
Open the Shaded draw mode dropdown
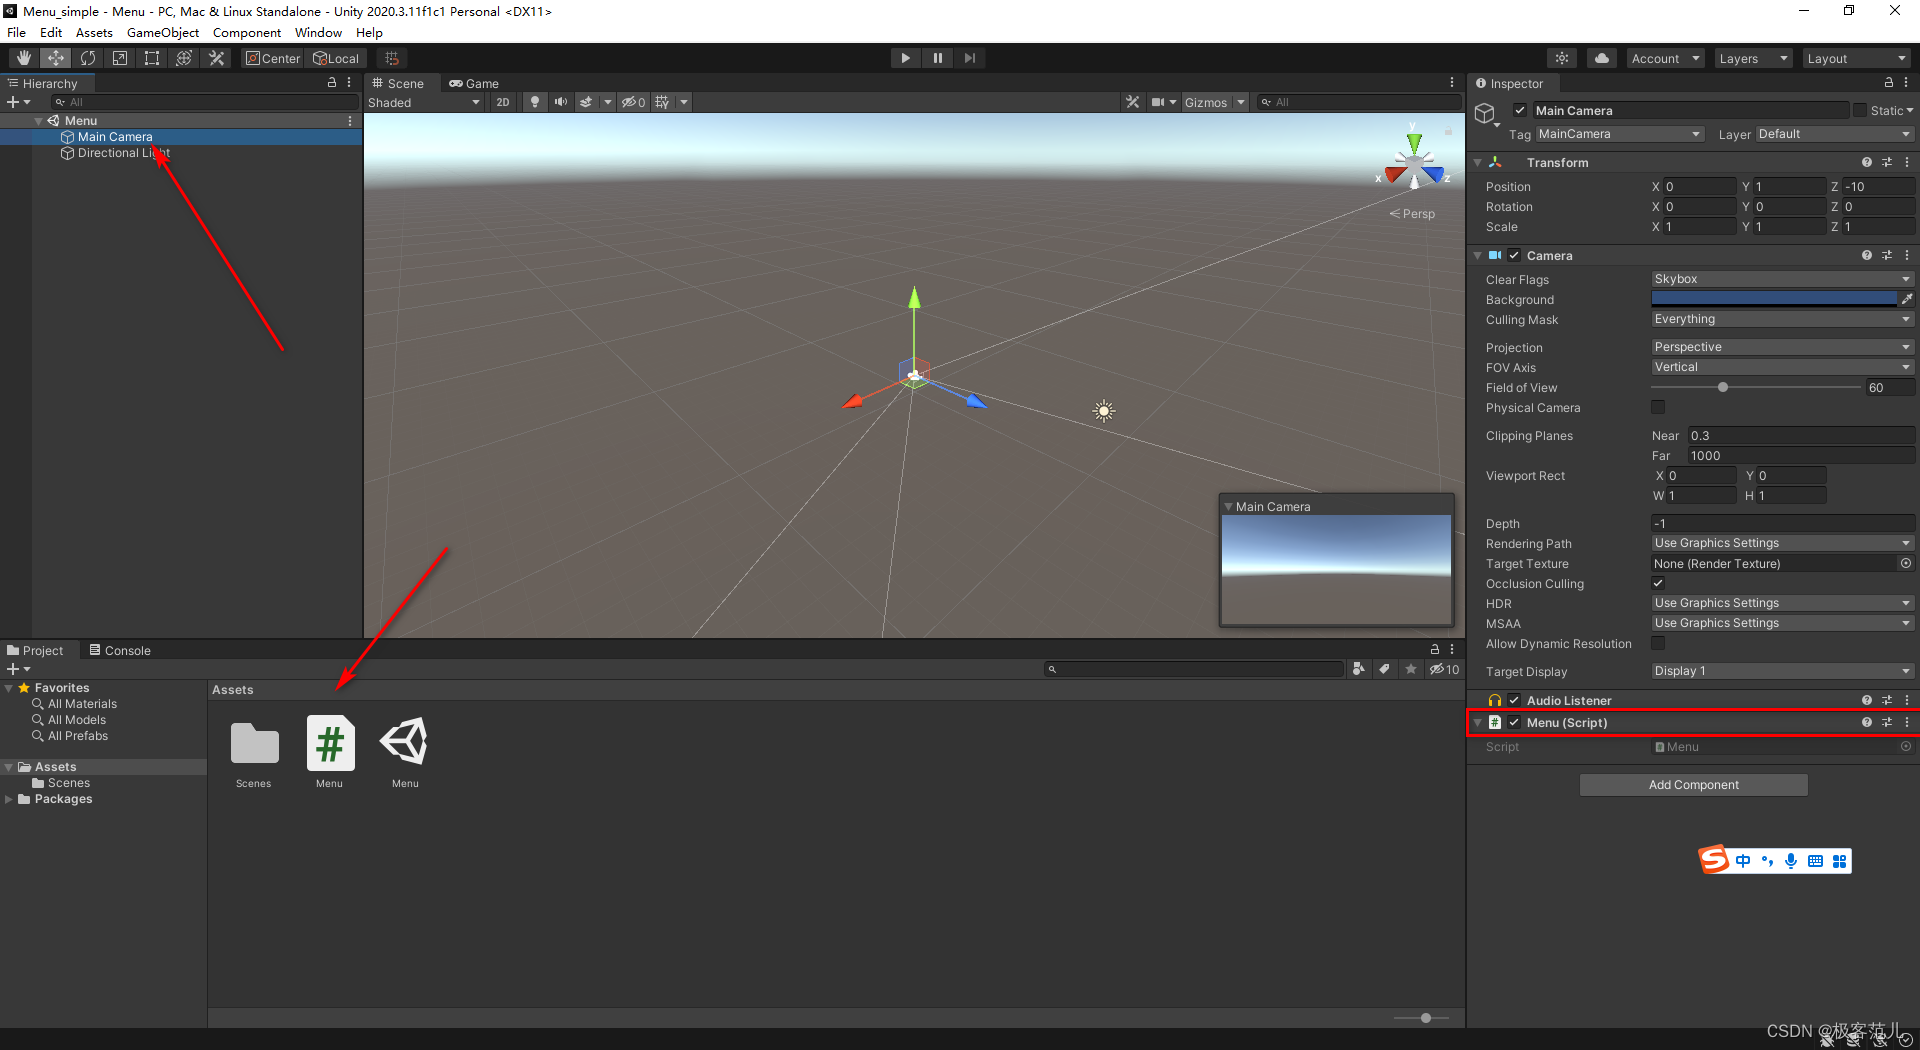[425, 102]
